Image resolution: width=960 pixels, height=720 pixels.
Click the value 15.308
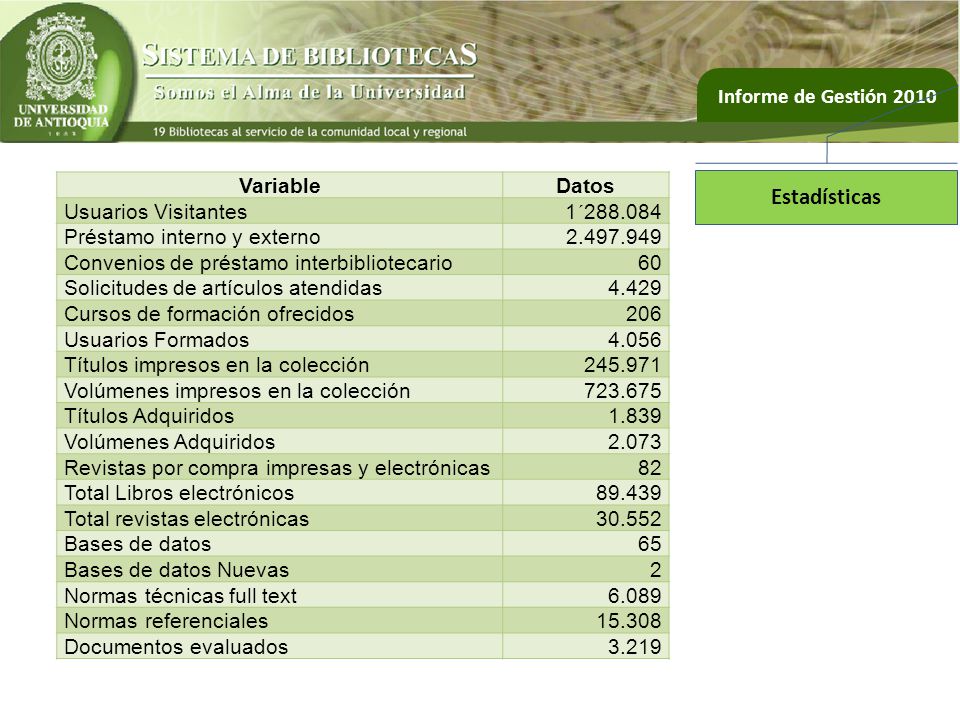tap(628, 621)
